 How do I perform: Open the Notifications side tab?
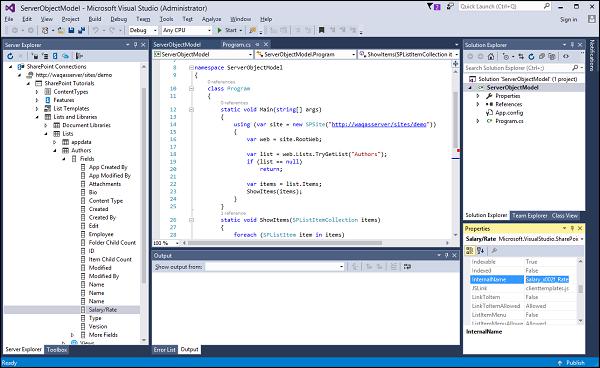[592, 55]
